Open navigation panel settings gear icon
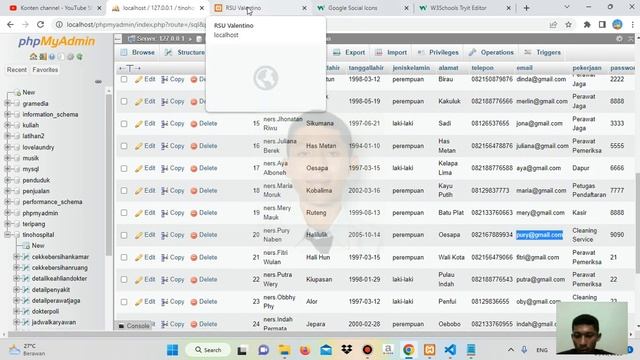This screenshot has height=360, width=640. pos(70,56)
